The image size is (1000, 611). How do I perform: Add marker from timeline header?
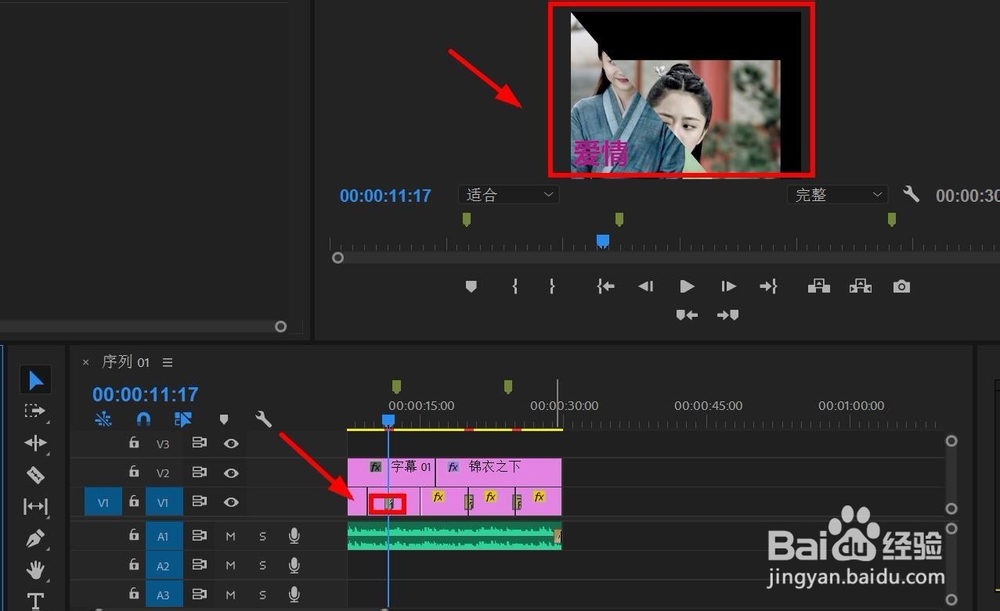click(x=224, y=419)
